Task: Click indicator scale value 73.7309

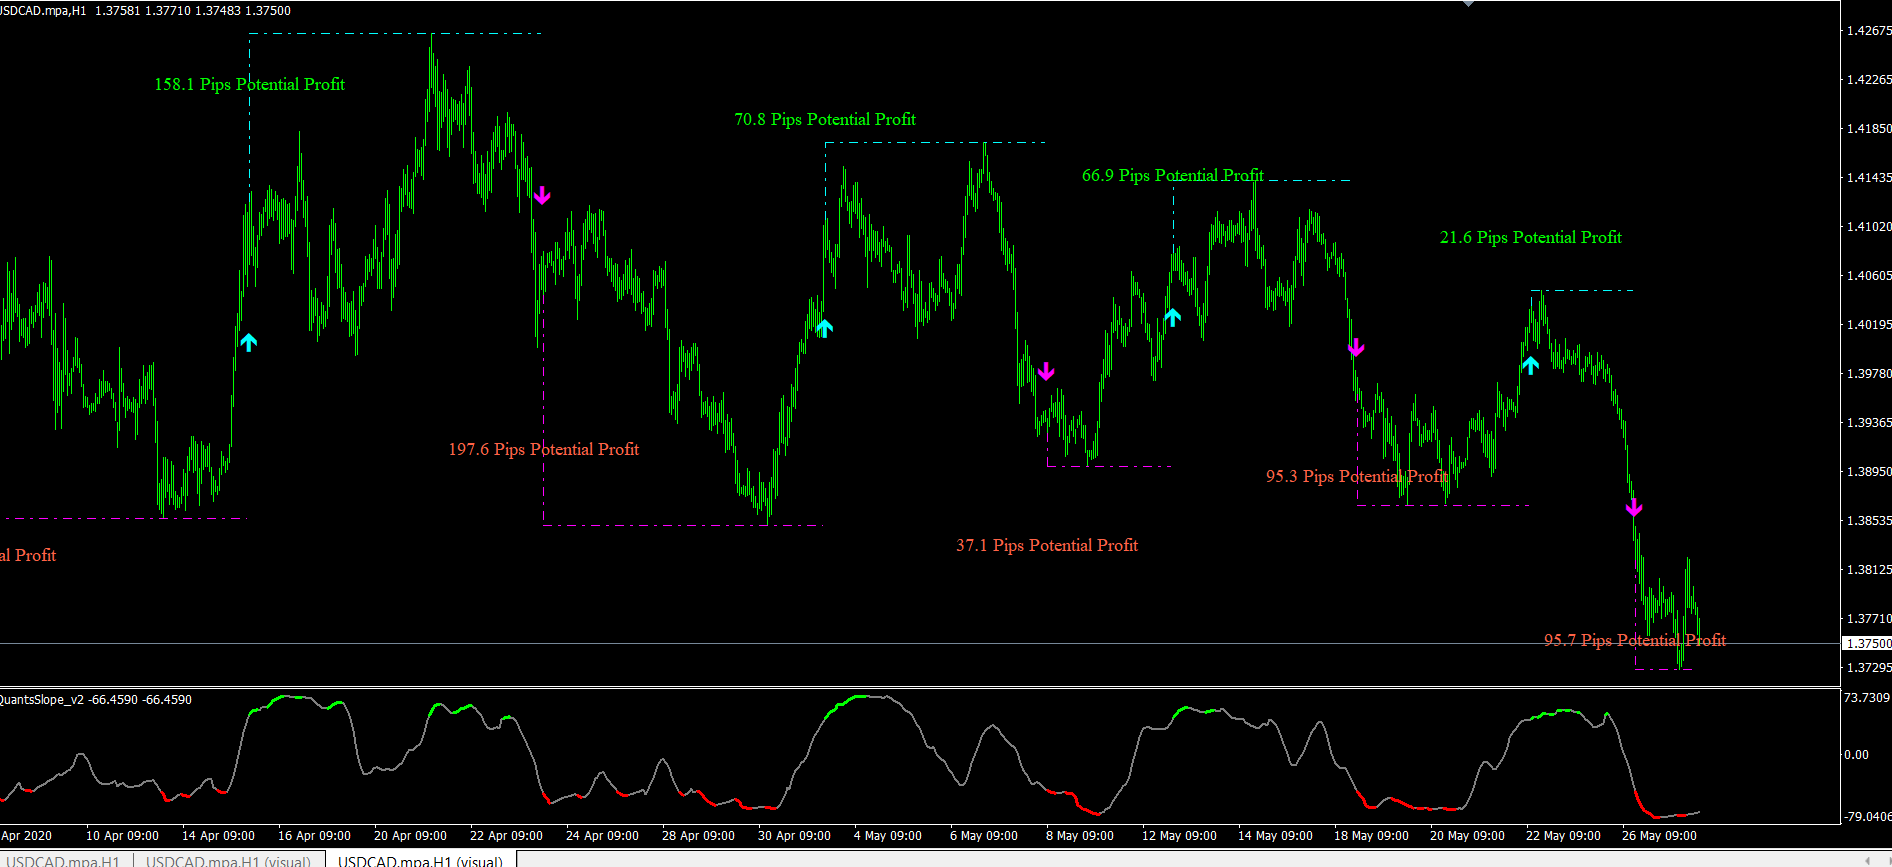Action: tap(1867, 697)
